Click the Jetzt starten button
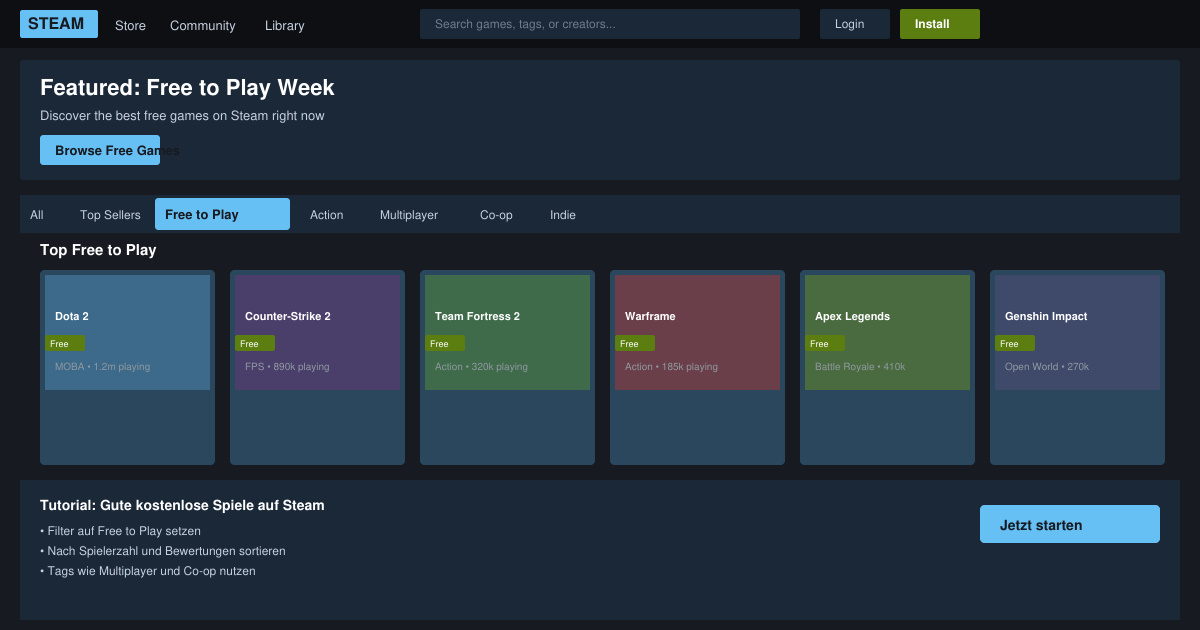 tap(1070, 524)
